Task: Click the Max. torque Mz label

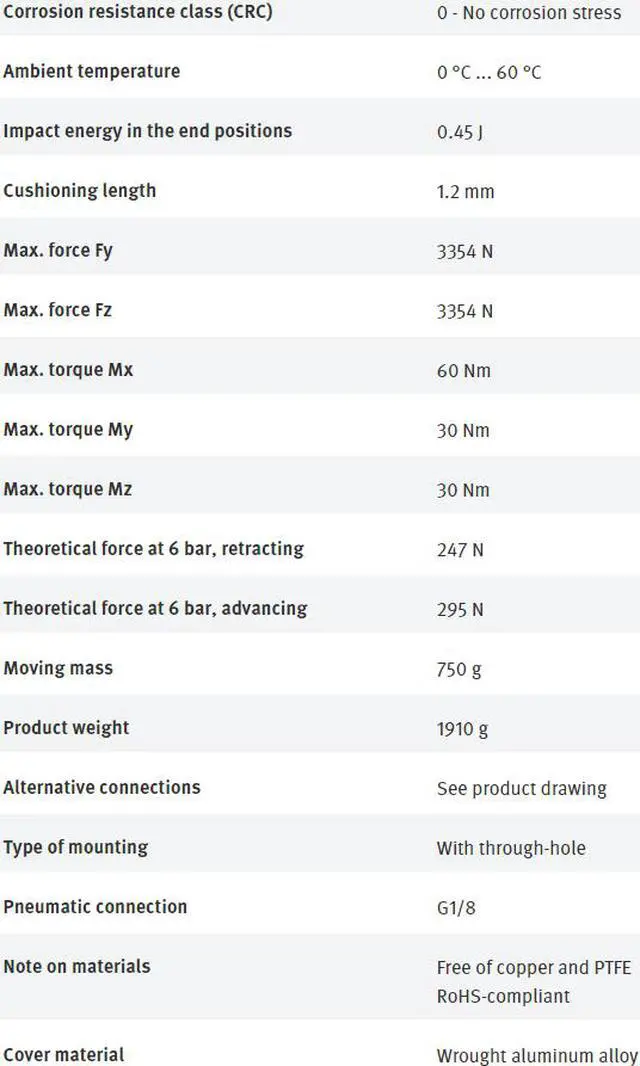Action: (x=67, y=489)
